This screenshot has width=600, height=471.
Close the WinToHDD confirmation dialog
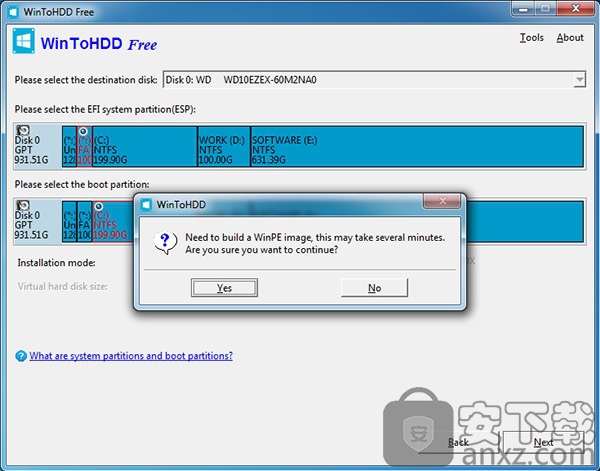pyautogui.click(x=442, y=201)
